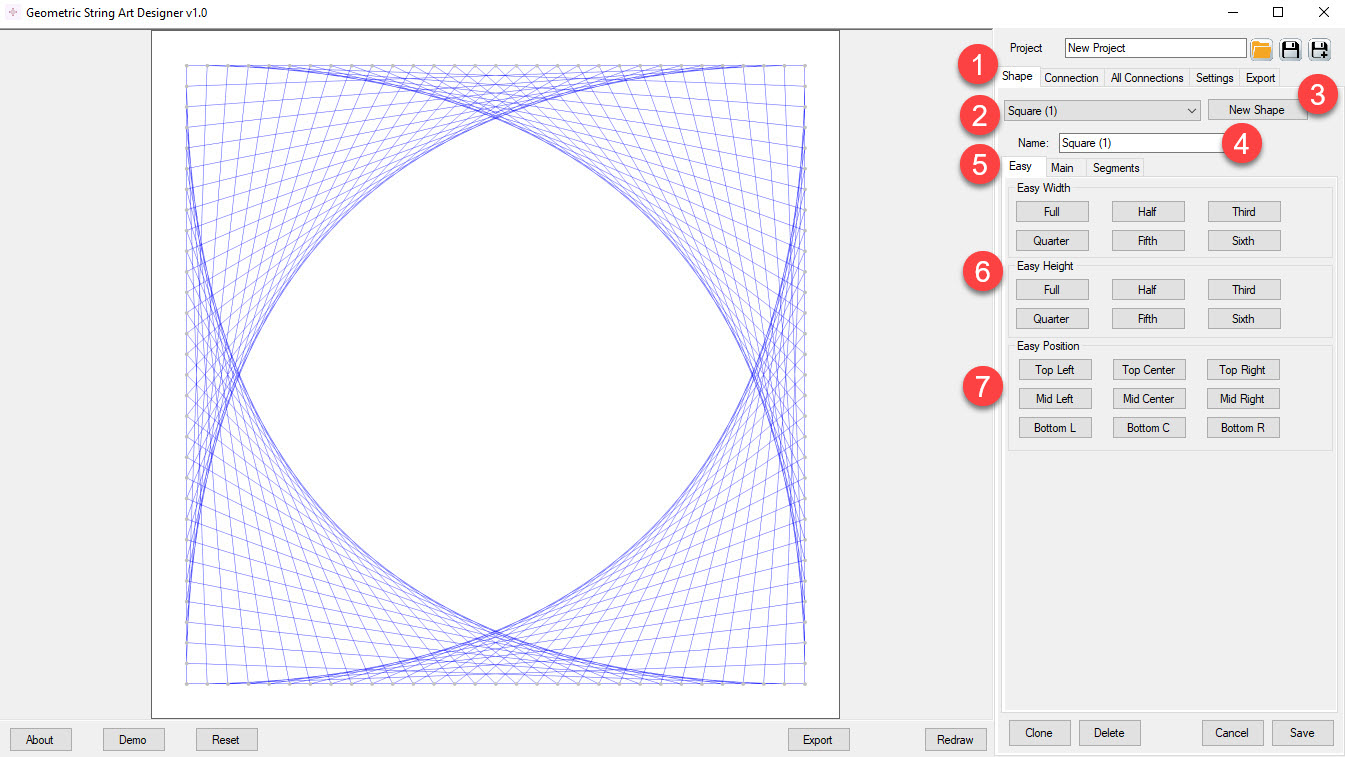The width and height of the screenshot is (1345, 757).
Task: Maximize the String Art Designer window
Action: coord(1277,13)
